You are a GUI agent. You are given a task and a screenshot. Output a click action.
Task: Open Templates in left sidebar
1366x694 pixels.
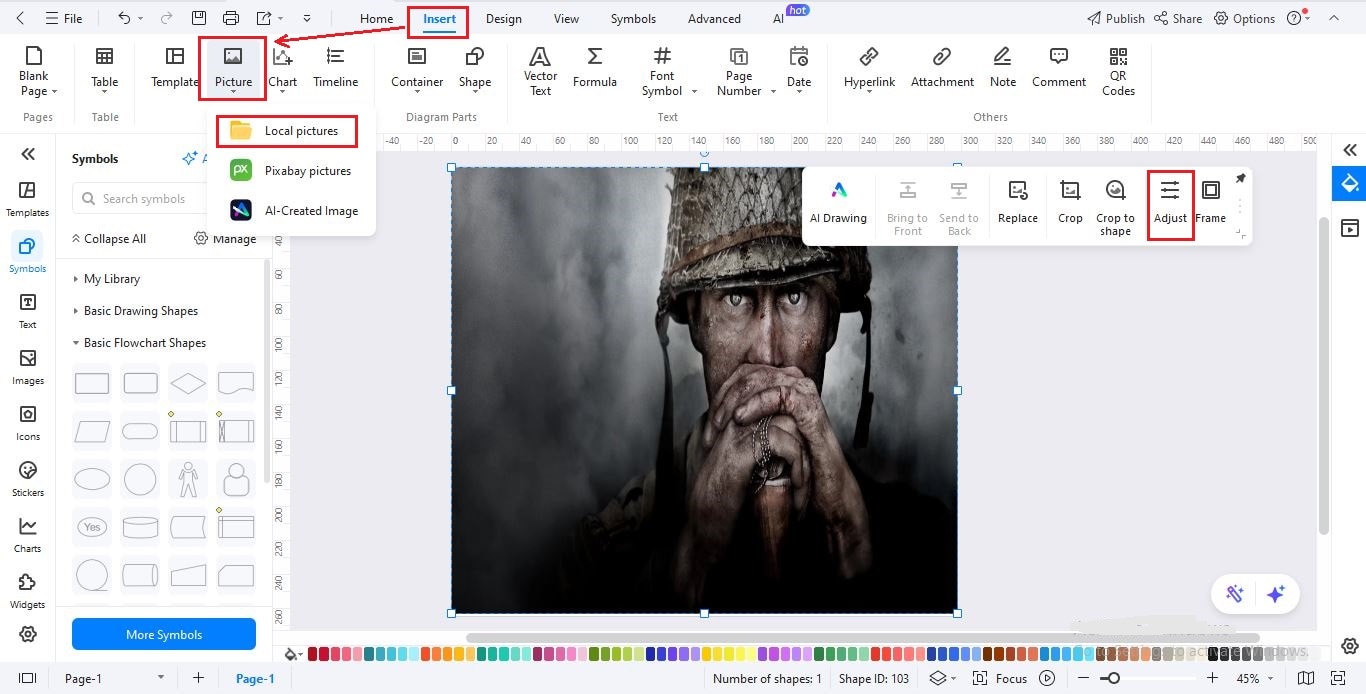click(x=27, y=199)
